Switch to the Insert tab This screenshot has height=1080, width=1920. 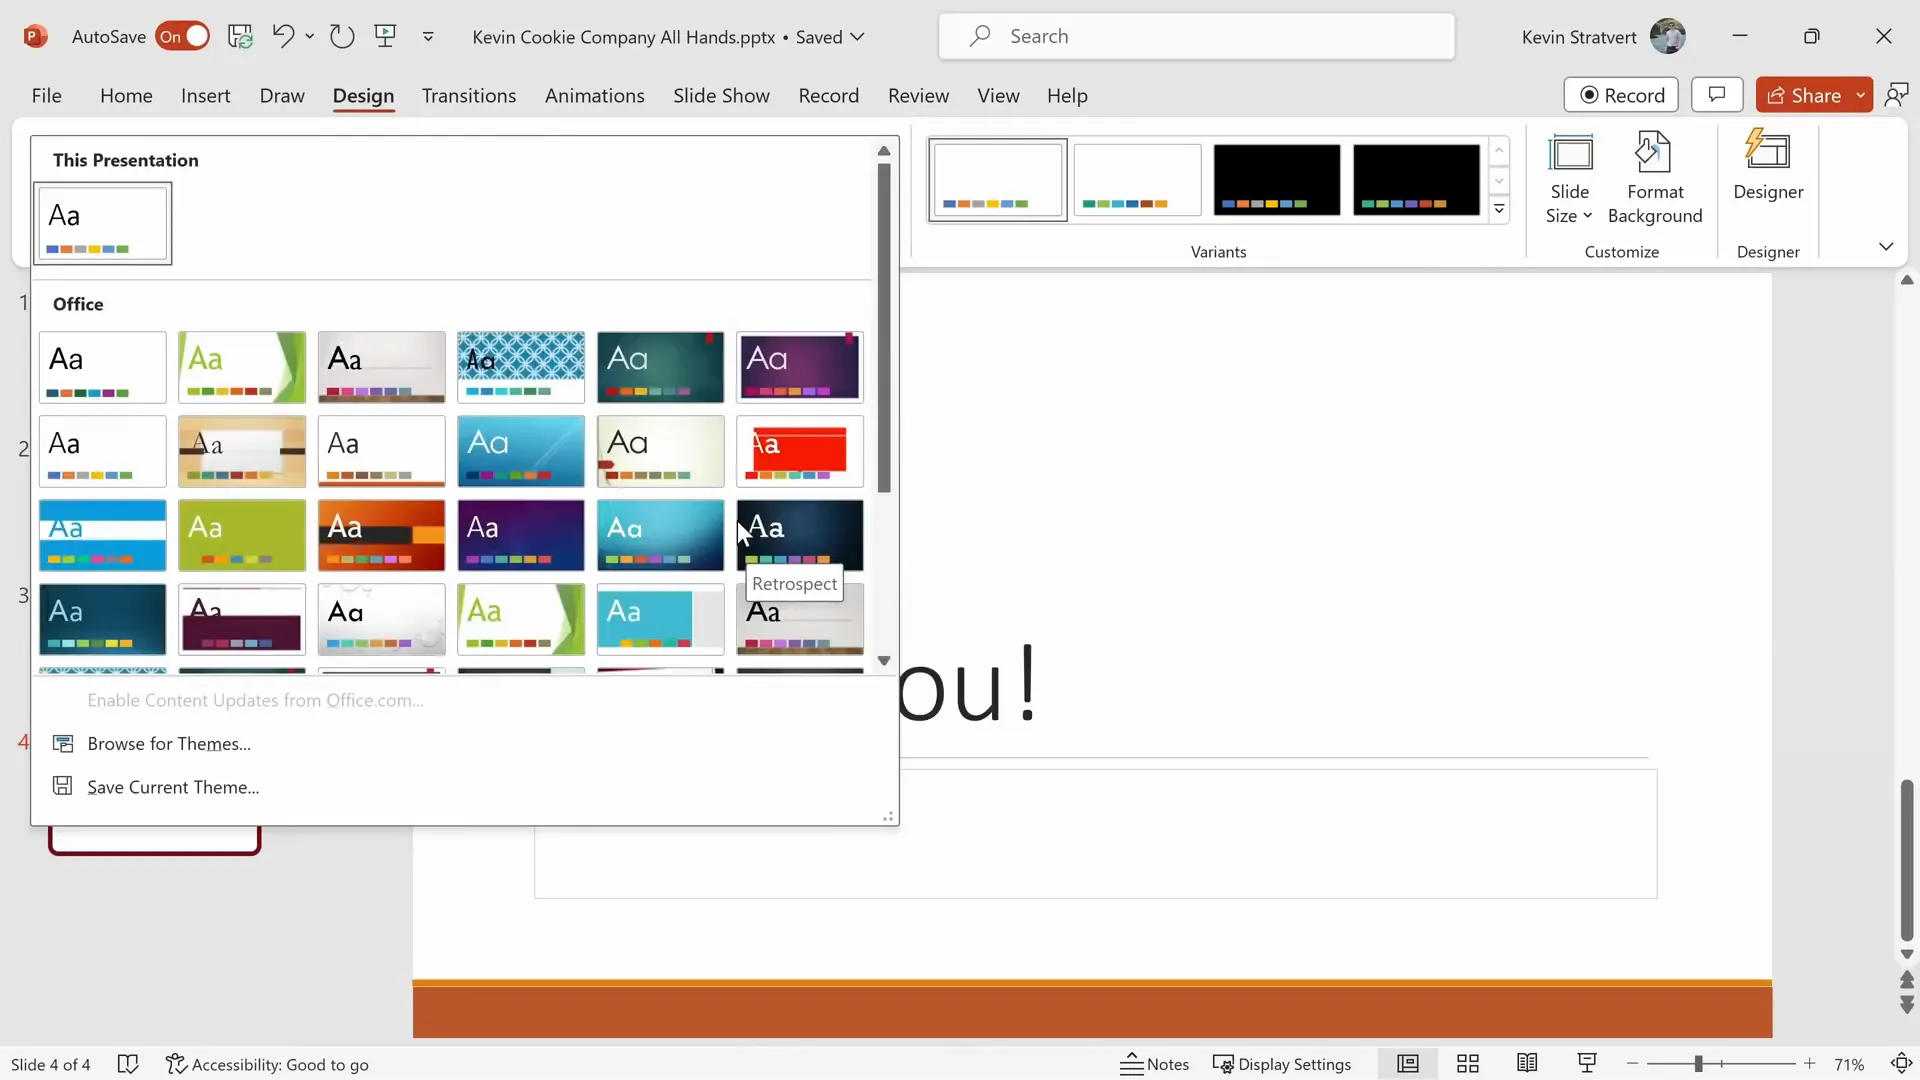205,96
